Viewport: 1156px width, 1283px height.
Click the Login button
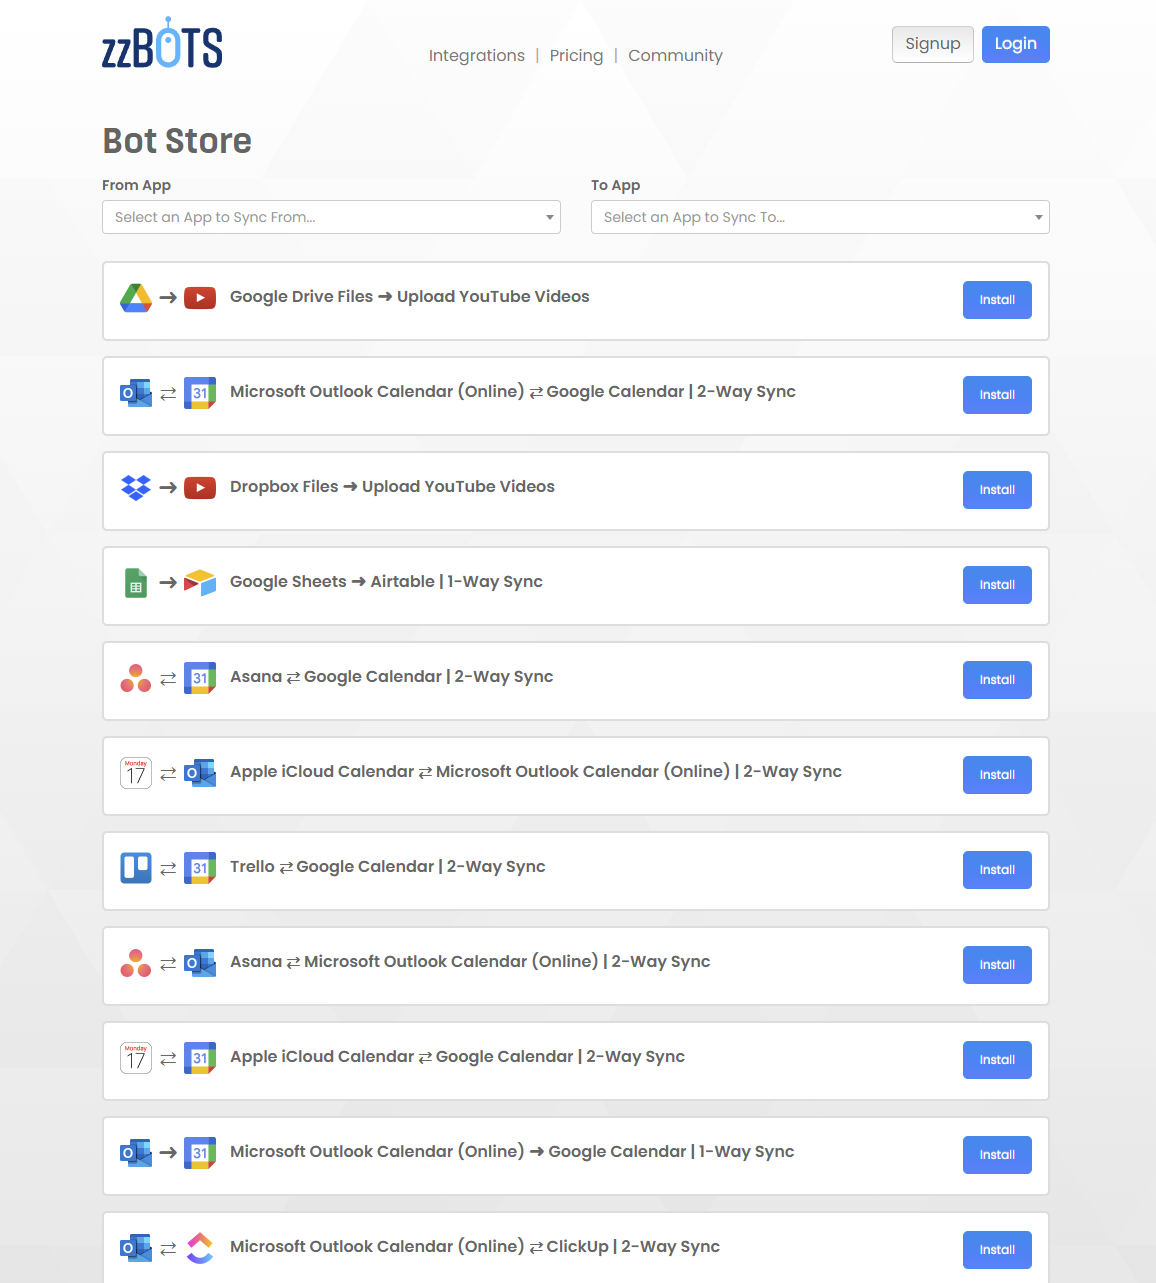(x=1015, y=44)
